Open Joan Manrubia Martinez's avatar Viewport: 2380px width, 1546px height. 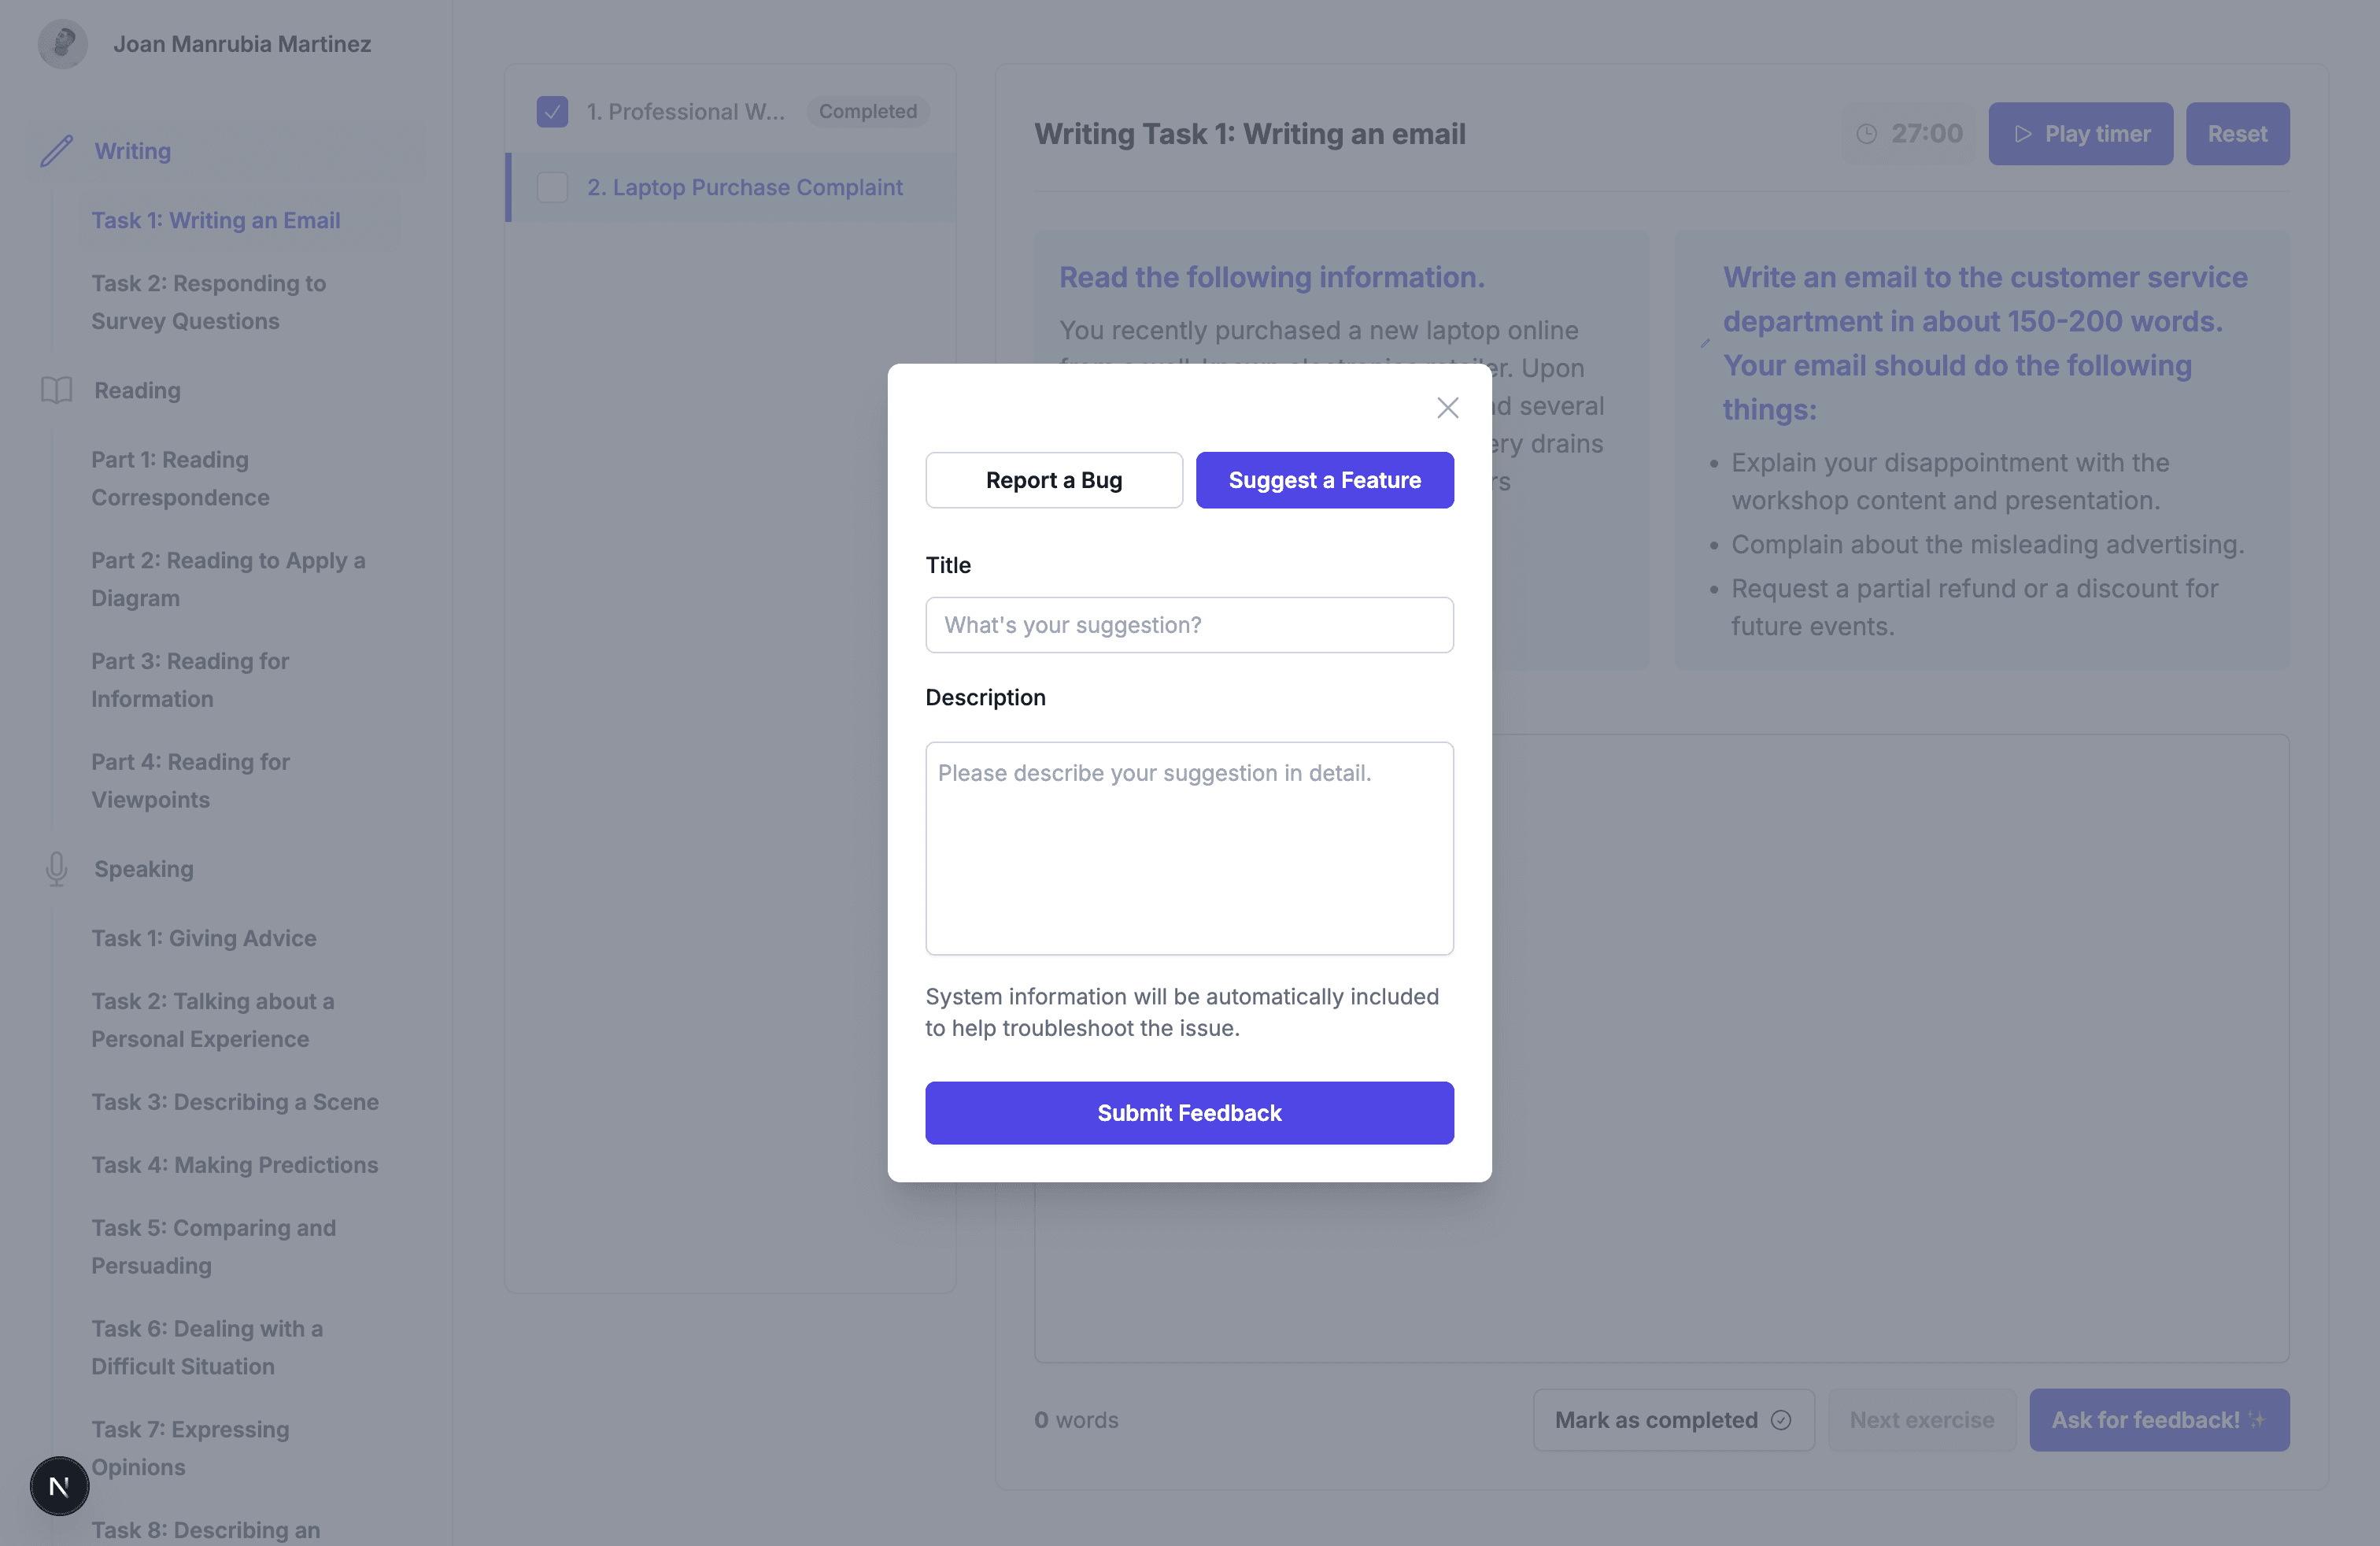(x=62, y=43)
